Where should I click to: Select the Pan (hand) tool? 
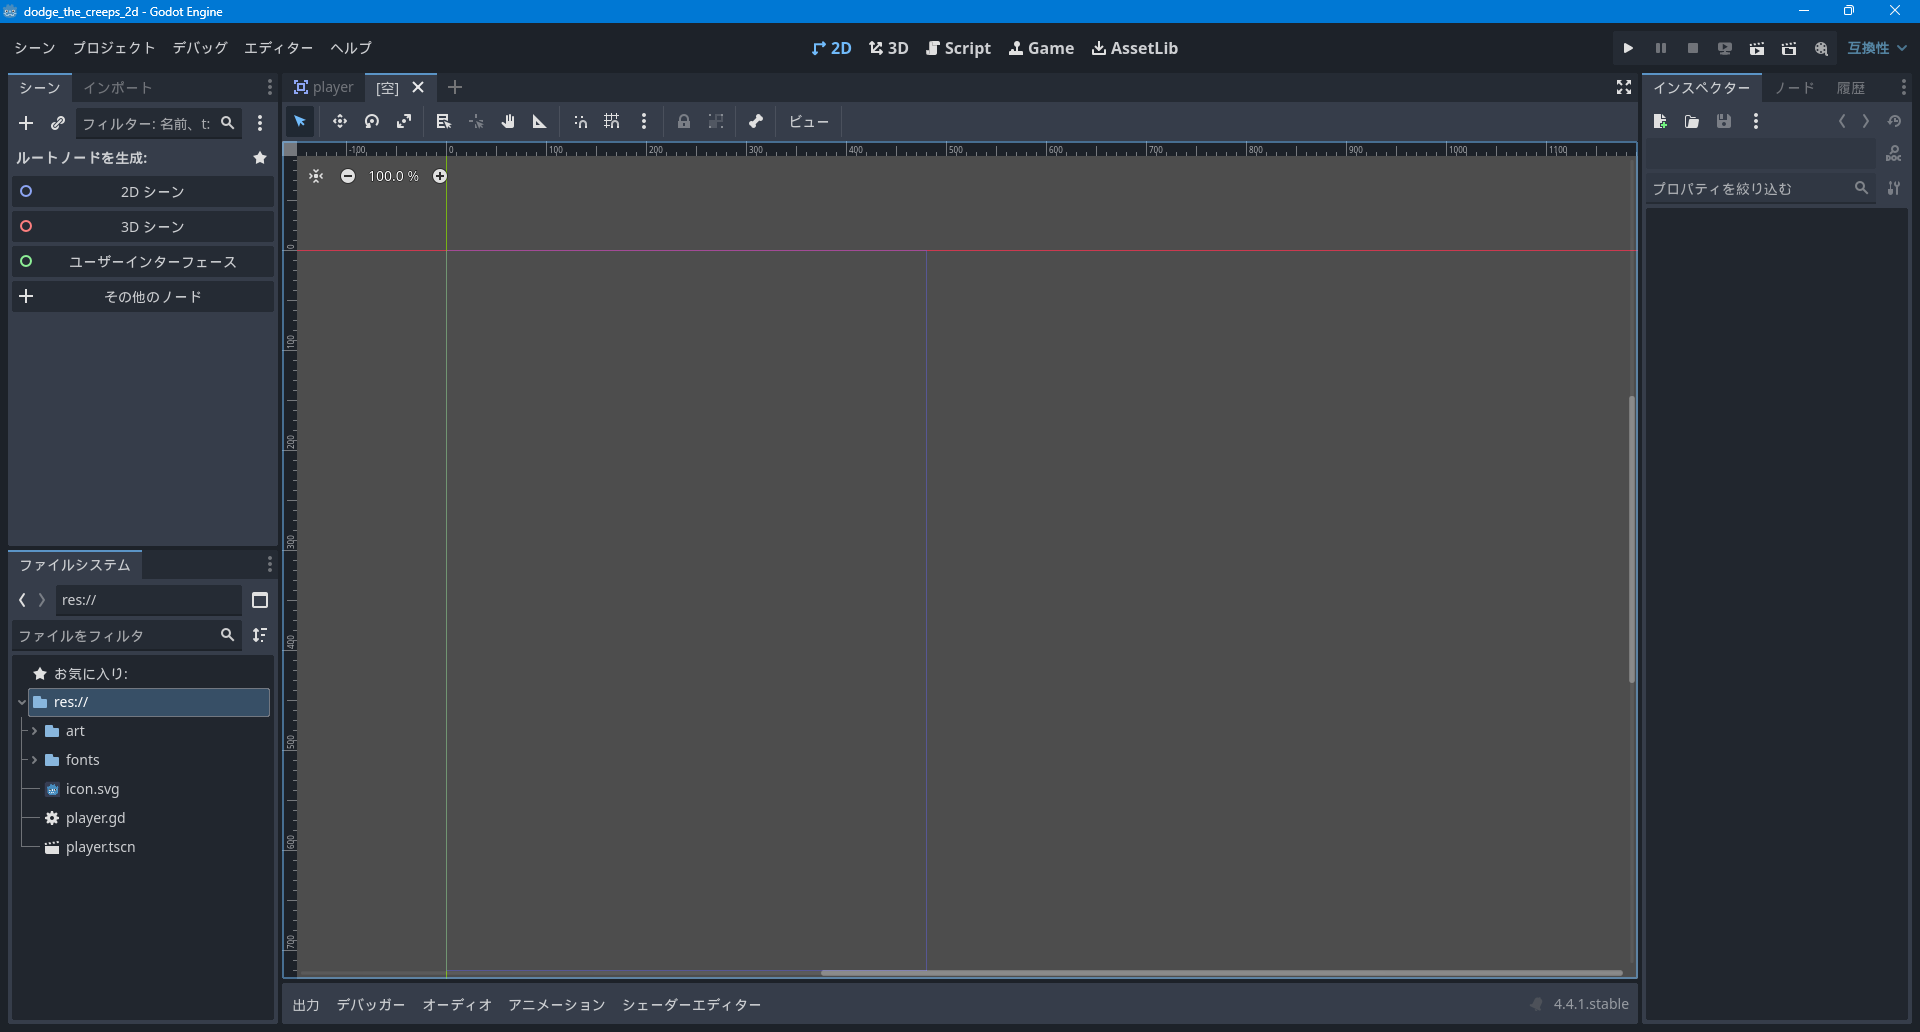(508, 121)
